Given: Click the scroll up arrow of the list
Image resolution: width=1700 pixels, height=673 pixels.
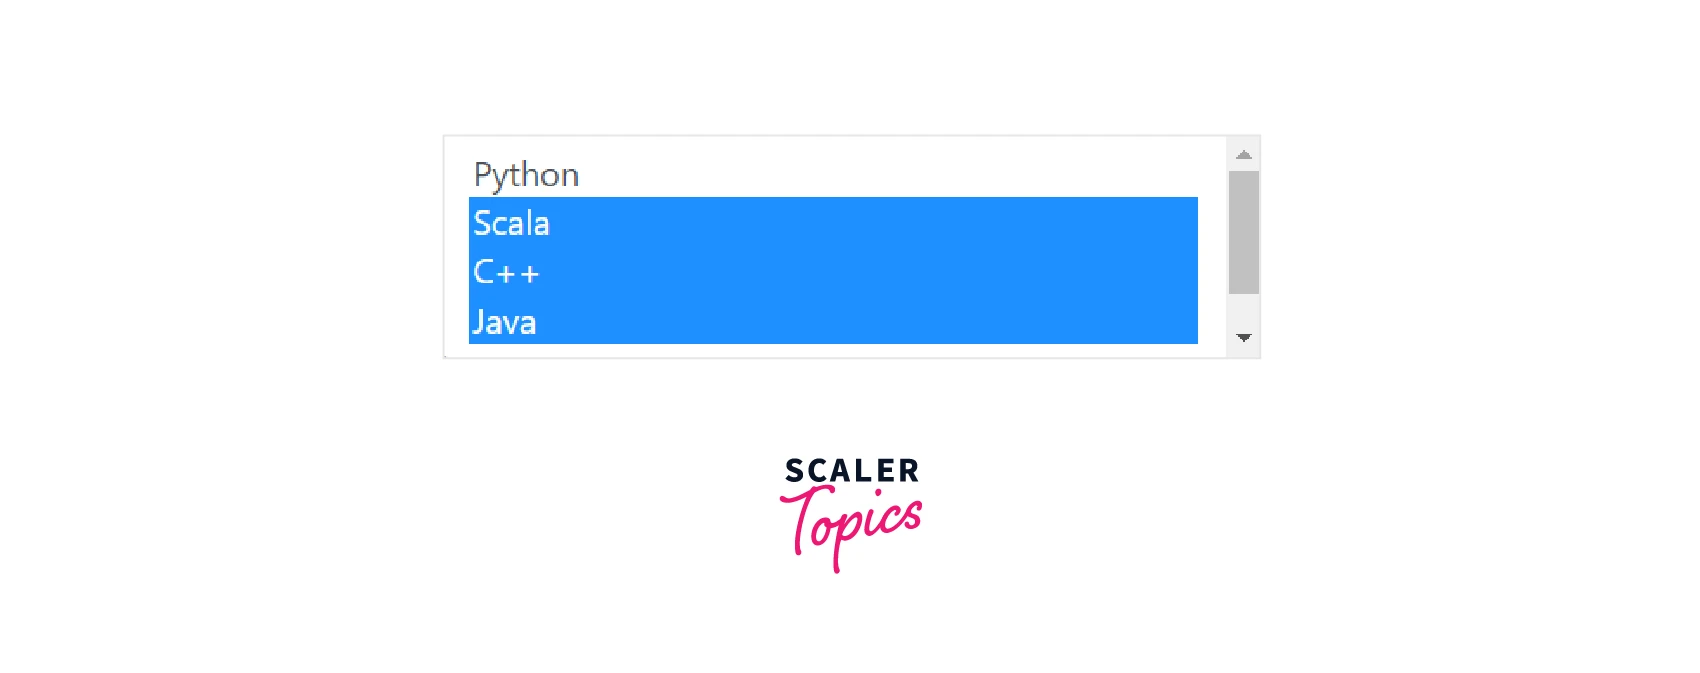Looking at the screenshot, I should pyautogui.click(x=1244, y=155).
